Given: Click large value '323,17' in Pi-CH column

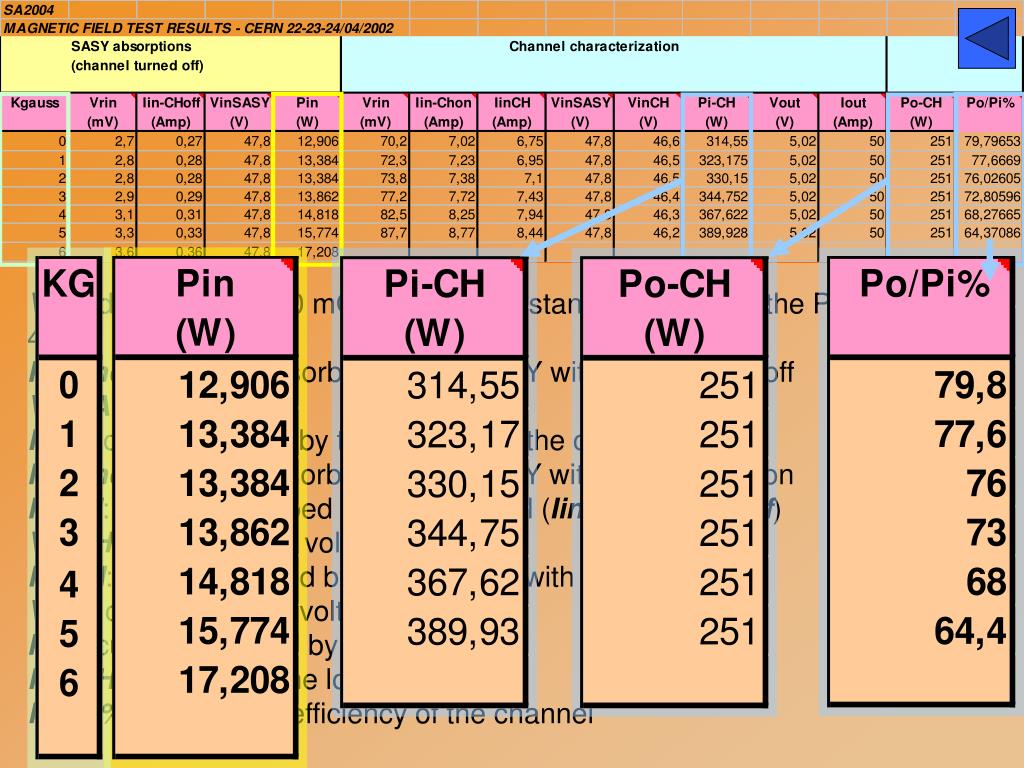Looking at the screenshot, I should click(463, 435).
